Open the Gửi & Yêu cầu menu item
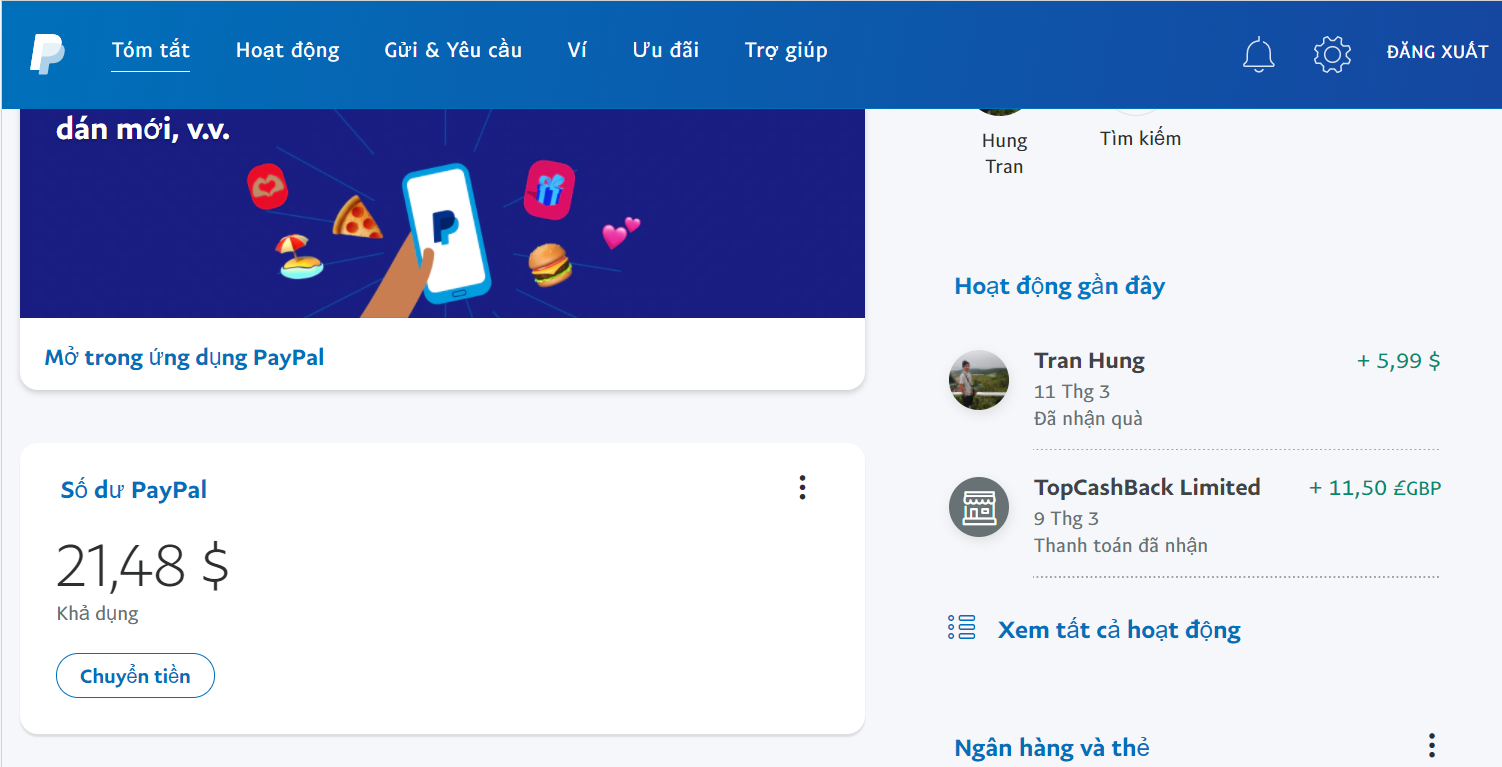 tap(453, 50)
